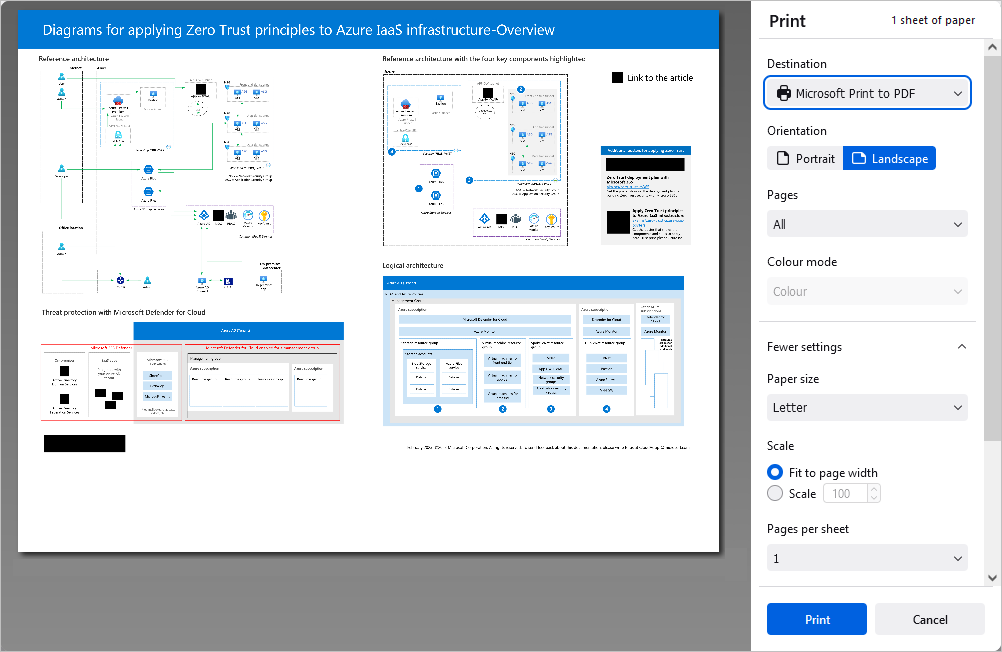Click the Scale stepper up arrow
This screenshot has width=1002, height=652.
(x=874, y=489)
